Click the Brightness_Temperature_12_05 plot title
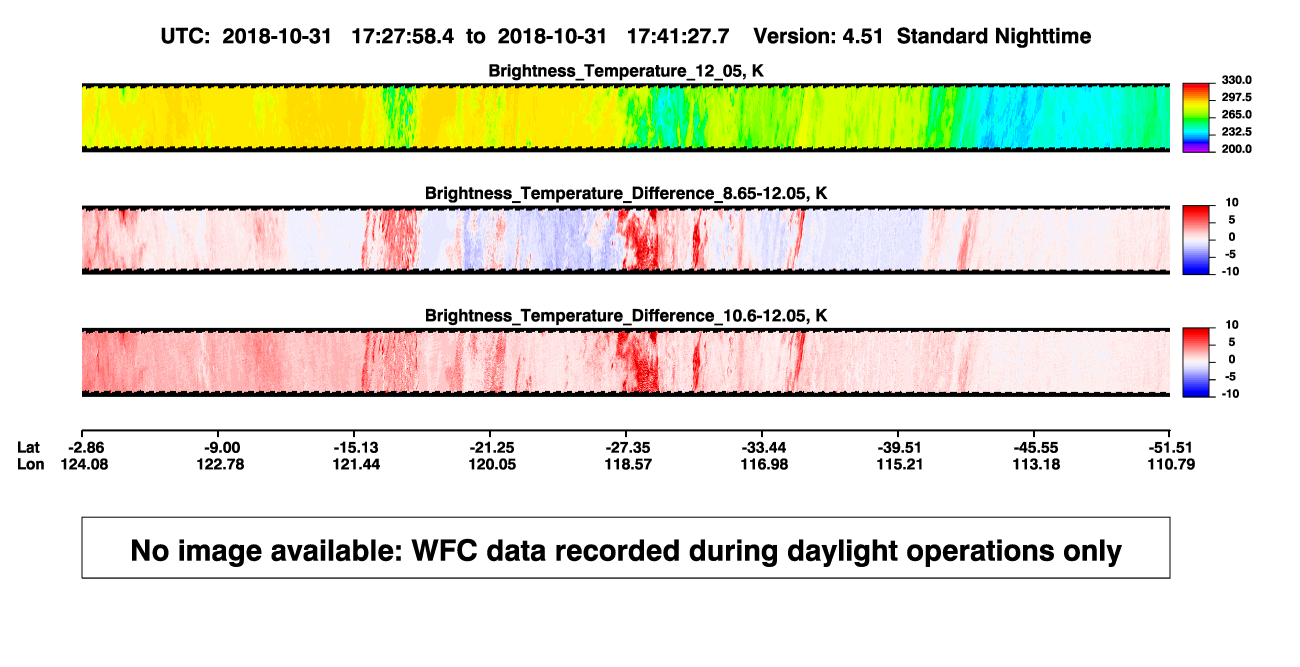 pyautogui.click(x=626, y=71)
